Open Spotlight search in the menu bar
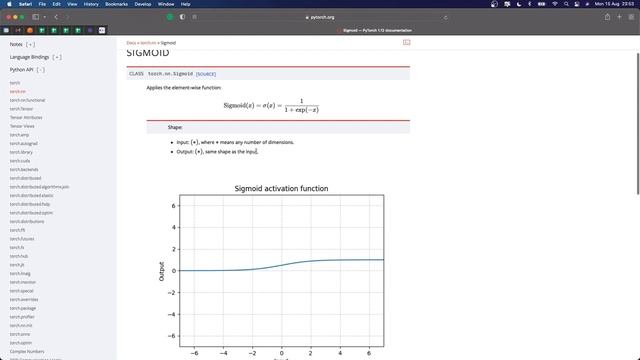Viewport: 640px width, 360px height. pos(566,4)
